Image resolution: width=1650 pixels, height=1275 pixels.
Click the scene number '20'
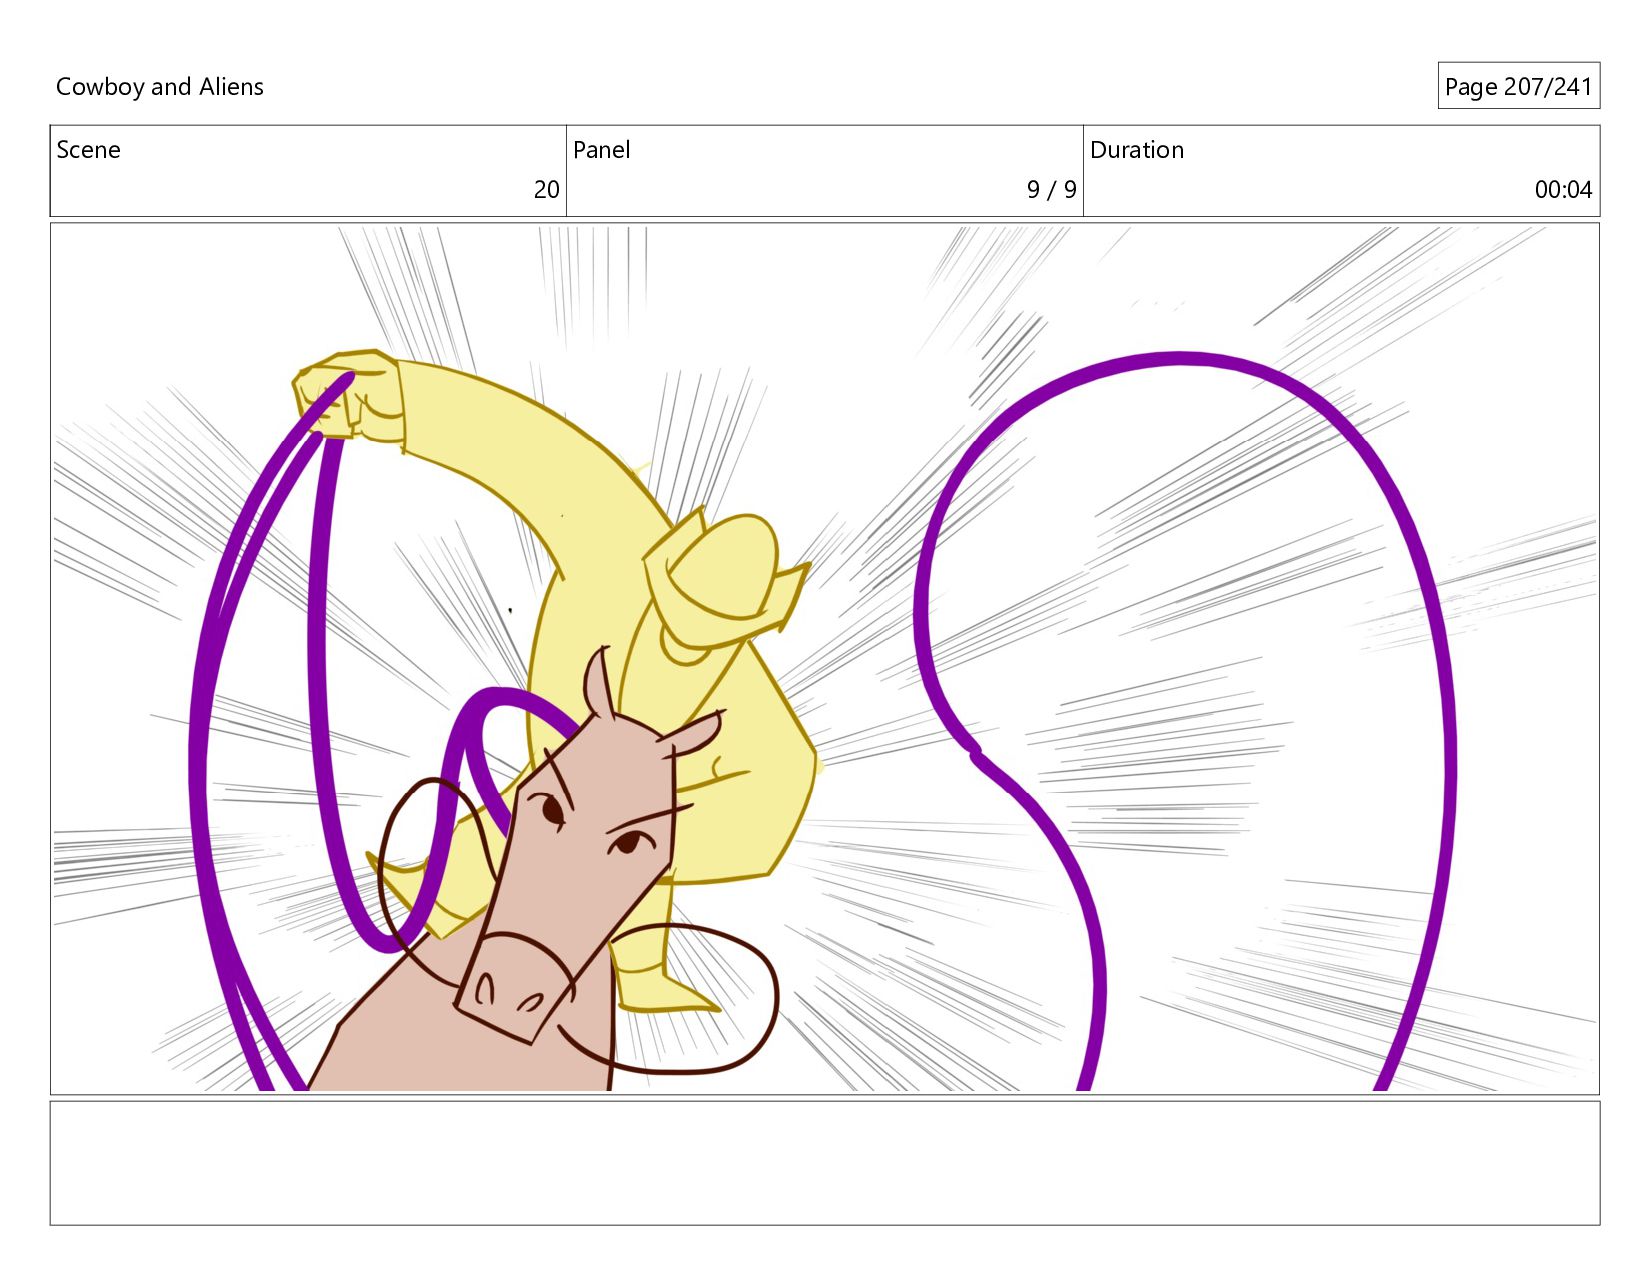coord(546,190)
